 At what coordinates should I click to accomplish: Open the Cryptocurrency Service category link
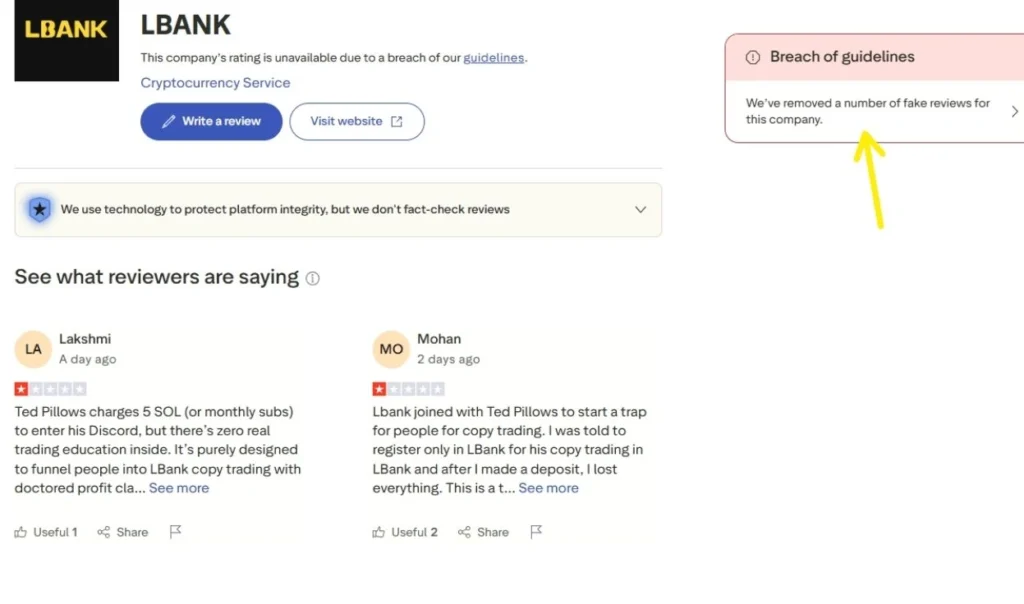[x=215, y=83]
